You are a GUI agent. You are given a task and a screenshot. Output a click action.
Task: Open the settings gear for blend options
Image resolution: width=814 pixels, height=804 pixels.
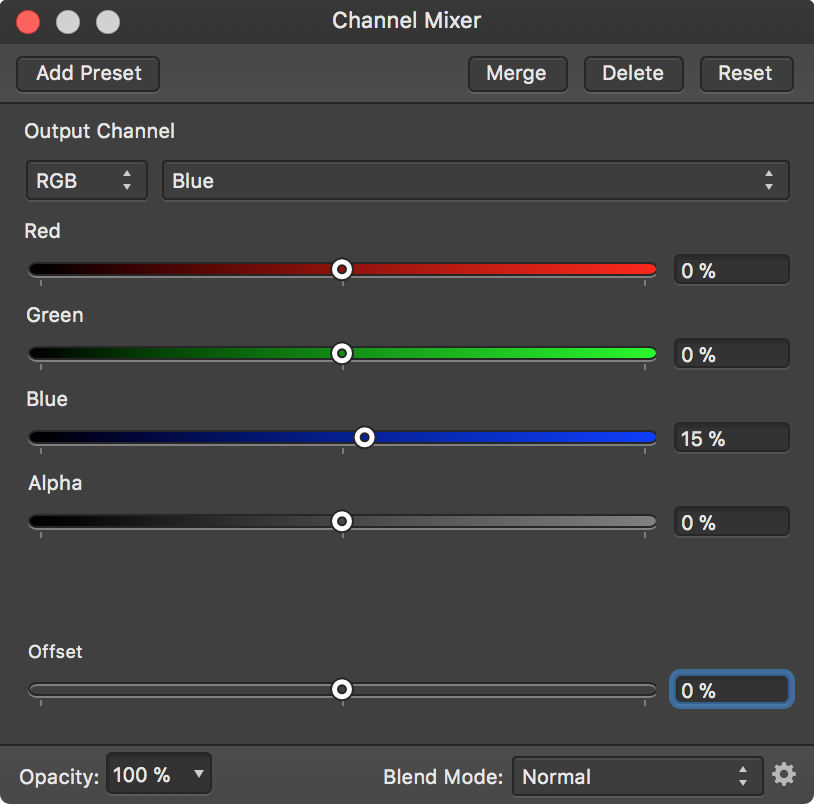point(784,773)
